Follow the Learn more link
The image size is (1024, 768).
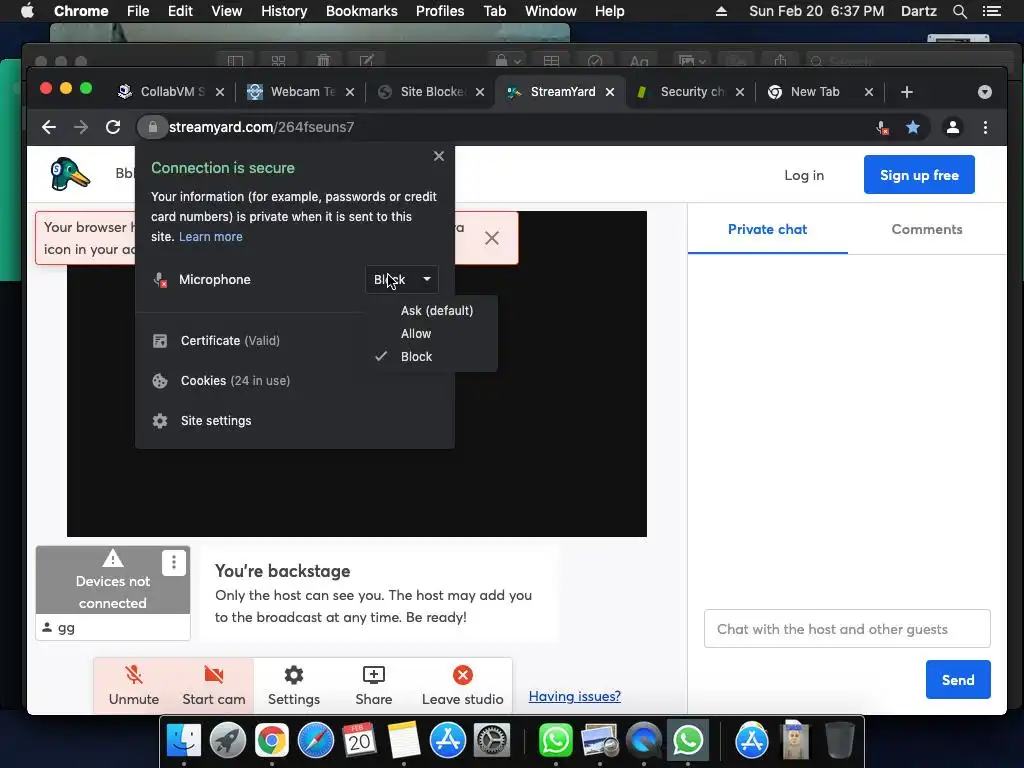(x=210, y=236)
